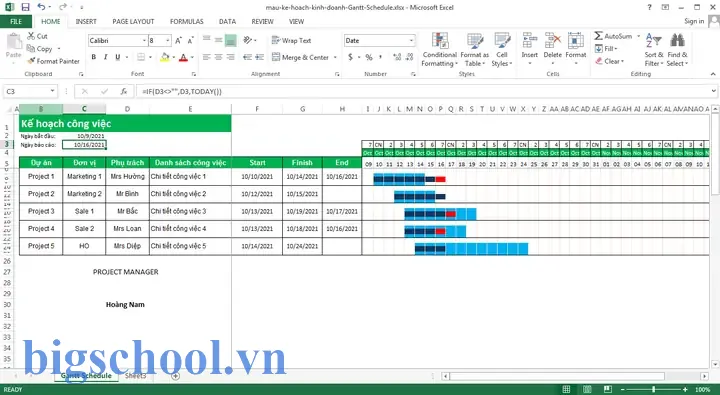Click the Increase Decimal icon
This screenshot has height=395, width=720.
[397, 57]
